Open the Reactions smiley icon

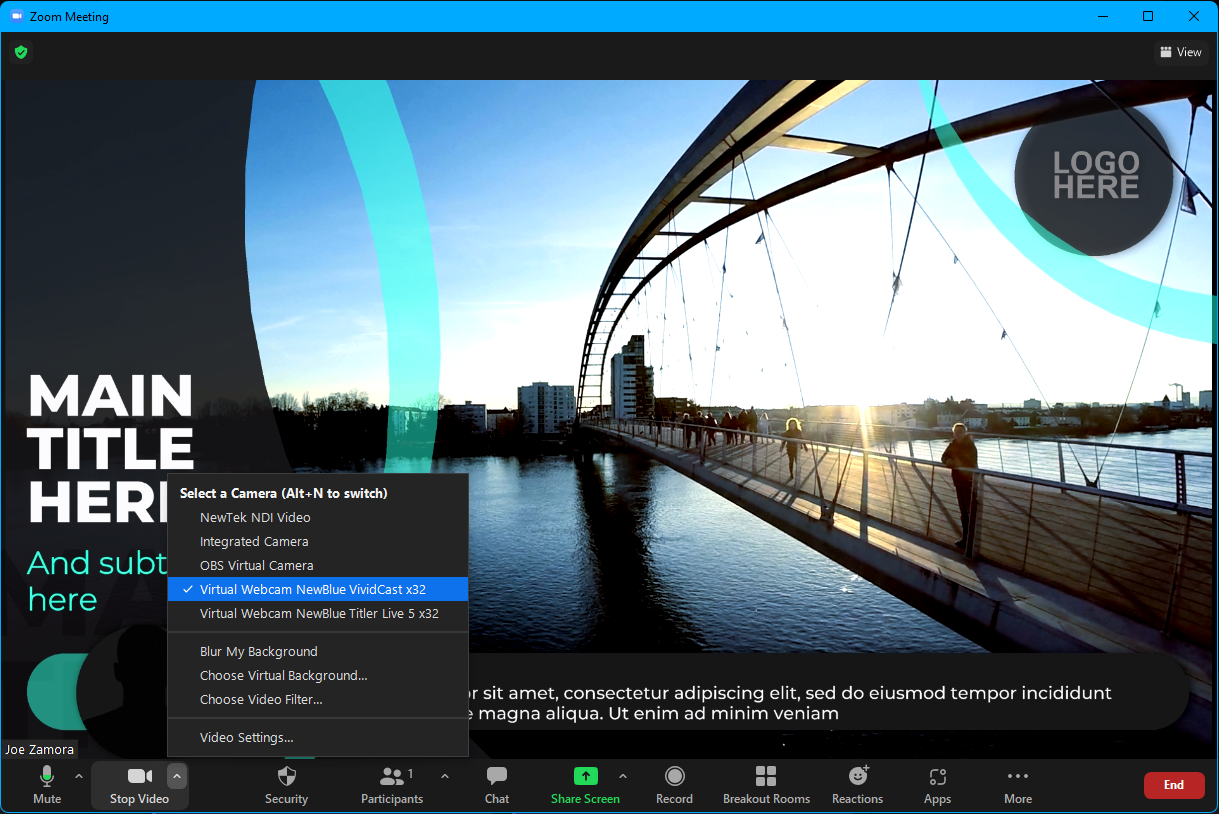[x=857, y=777]
